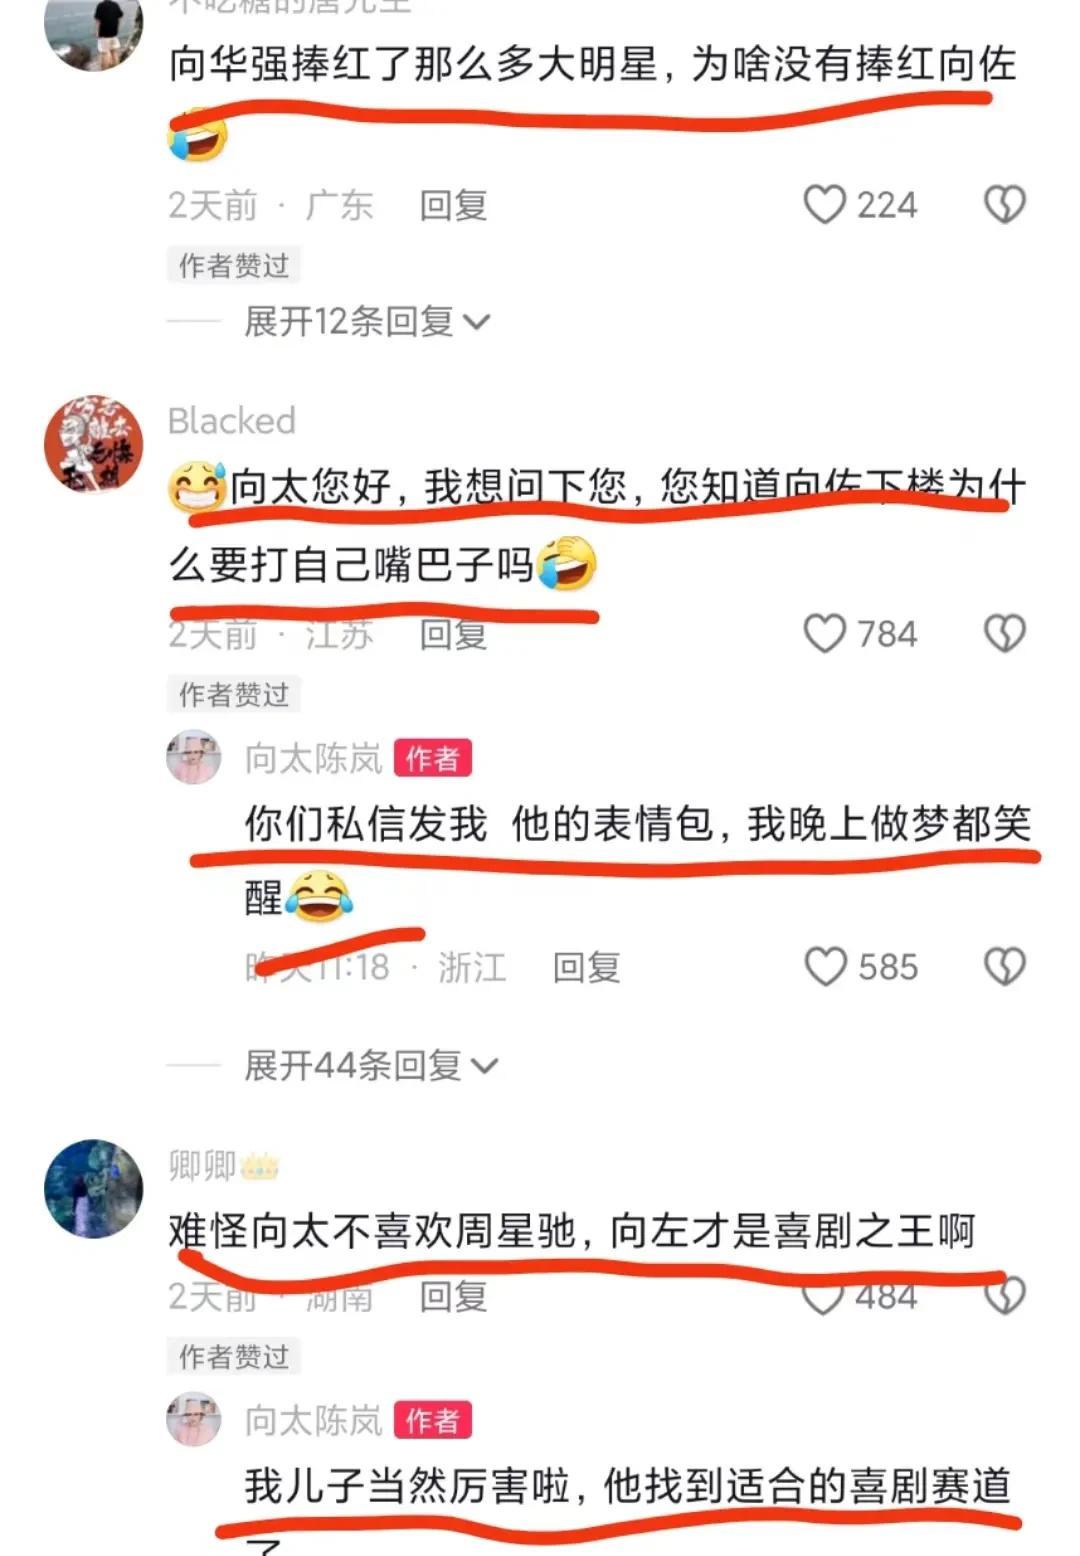Dislike 卿卿's comment with 484 likes
Screen dimensions: 1080x1556
click(1005, 1296)
